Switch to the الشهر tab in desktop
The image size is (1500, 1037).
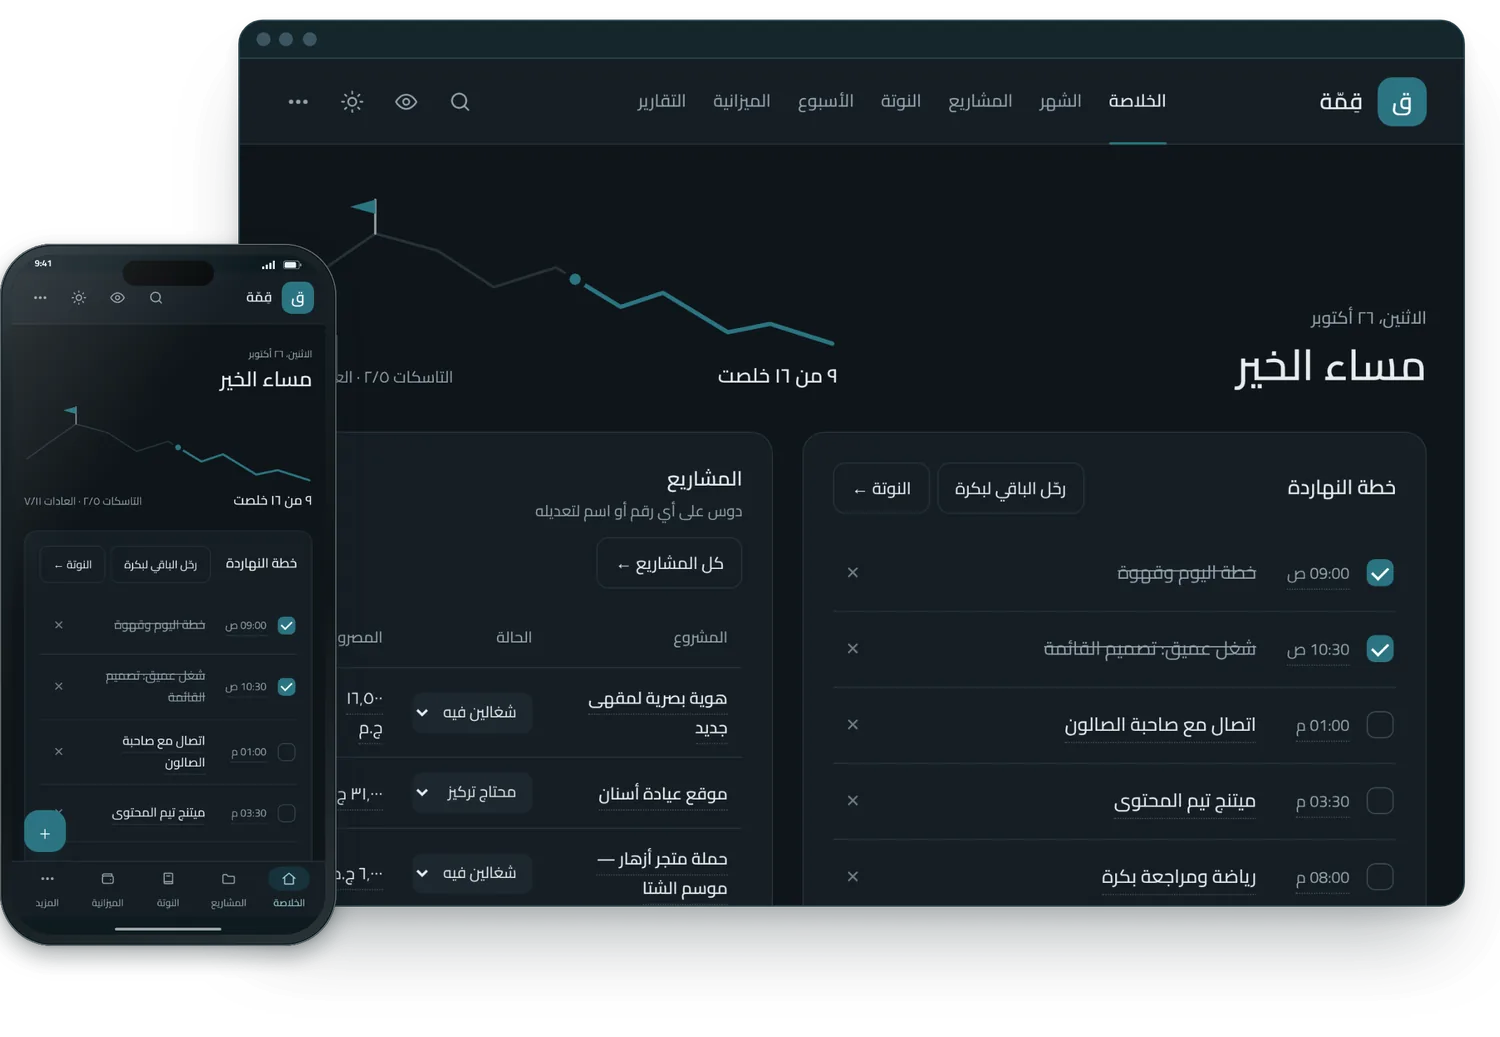pos(1060,101)
